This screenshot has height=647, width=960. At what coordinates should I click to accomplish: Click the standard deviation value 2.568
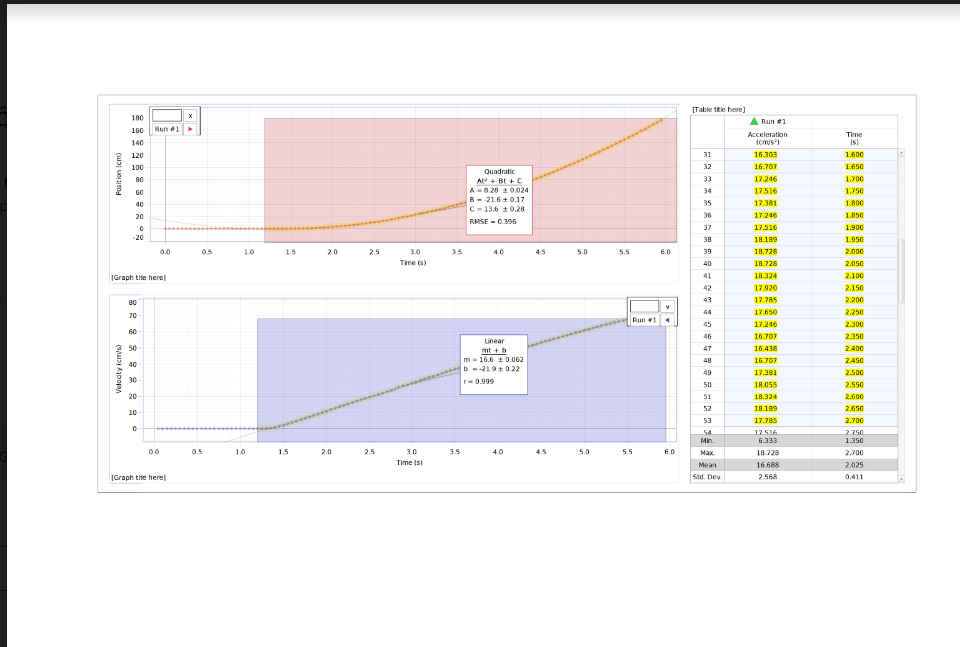(767, 477)
